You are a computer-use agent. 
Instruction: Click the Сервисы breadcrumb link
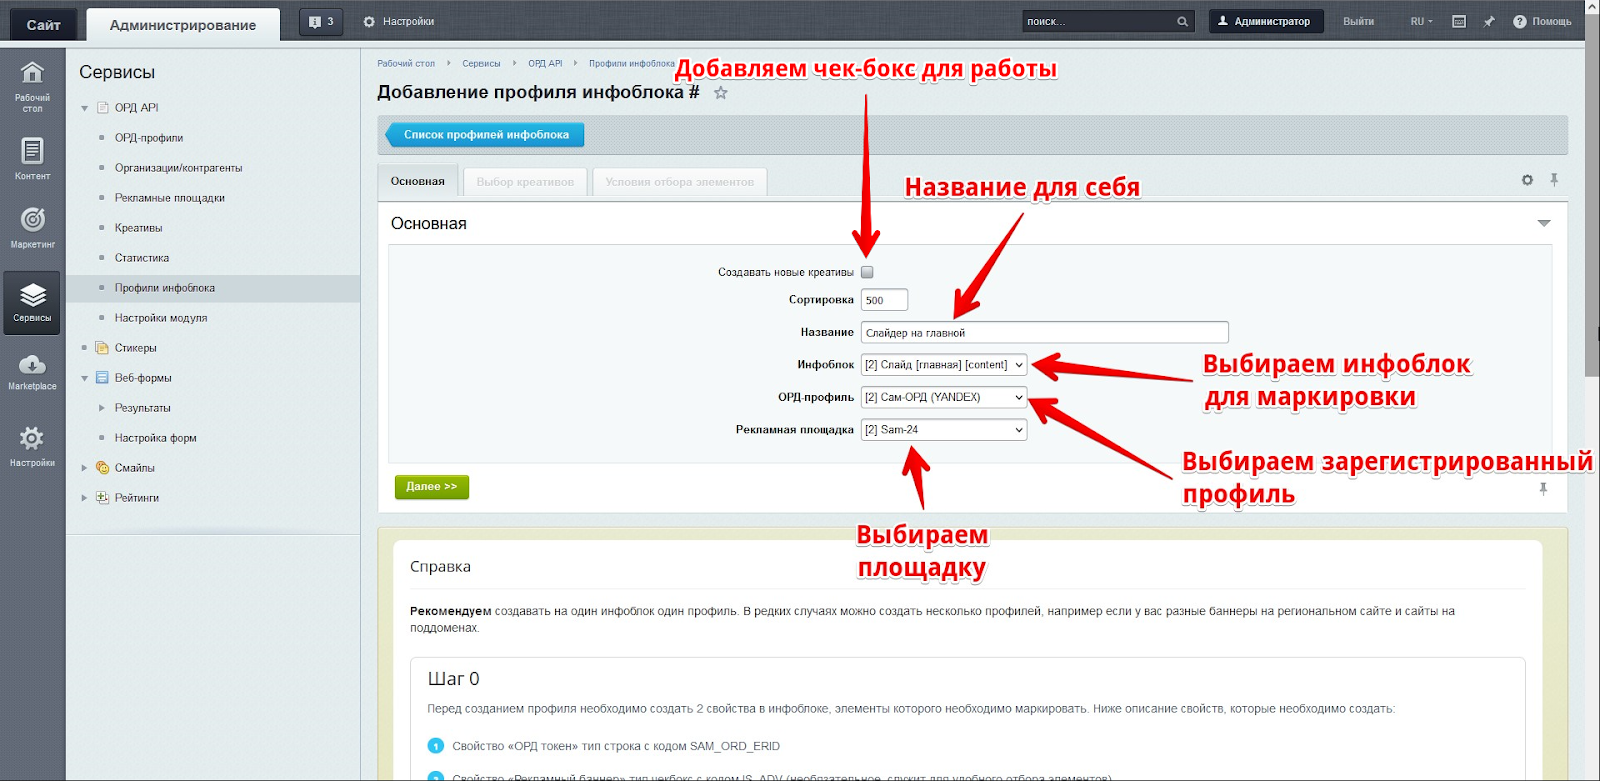tap(481, 63)
